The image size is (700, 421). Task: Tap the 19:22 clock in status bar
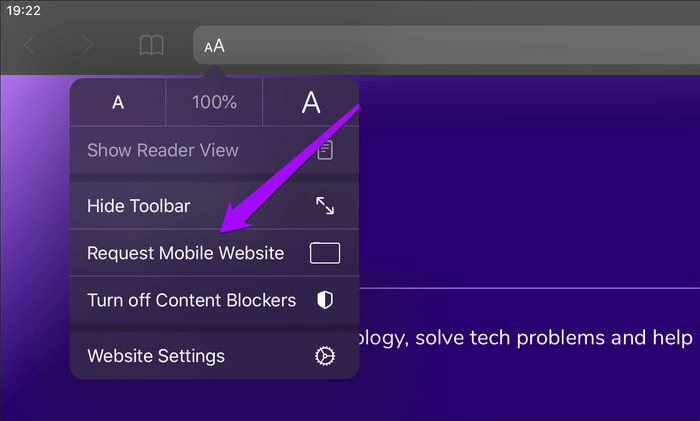coord(24,10)
